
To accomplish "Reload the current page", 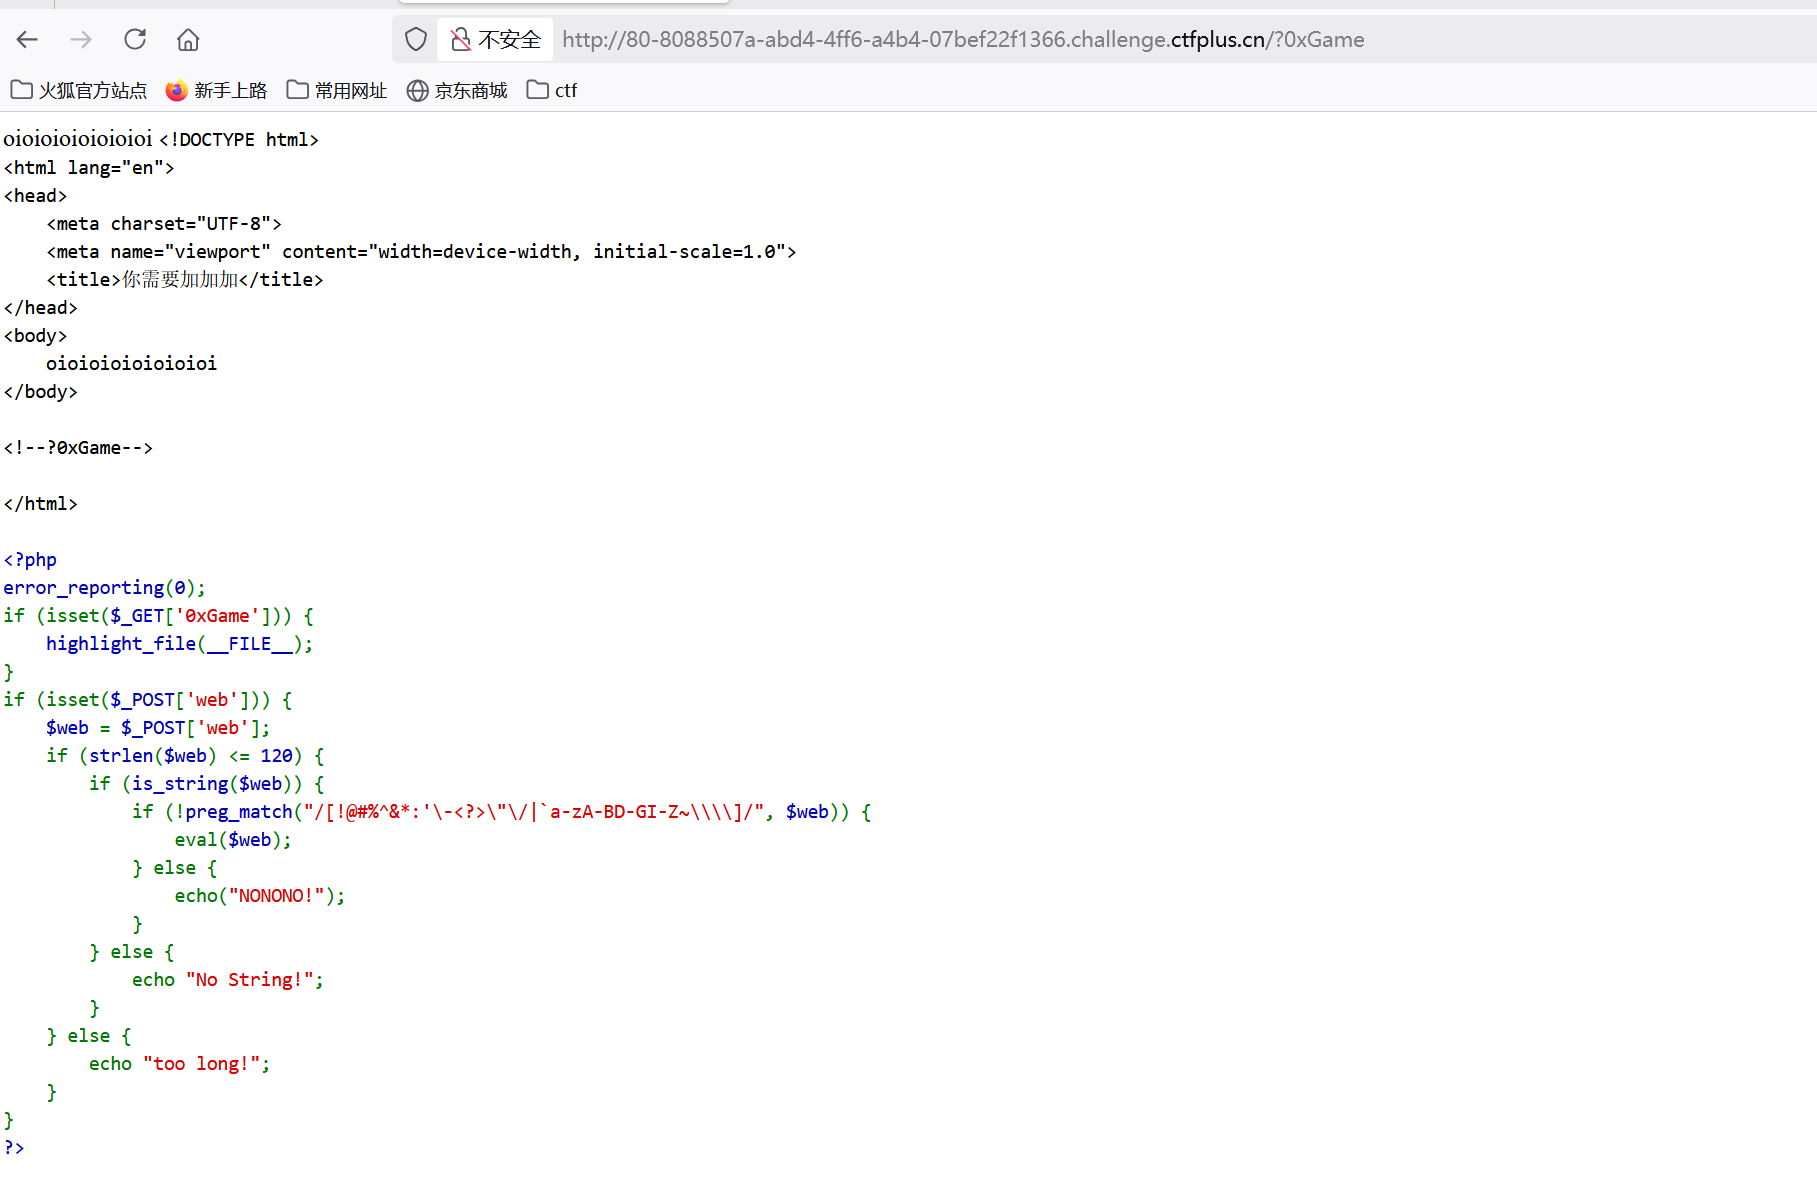I will coord(135,40).
